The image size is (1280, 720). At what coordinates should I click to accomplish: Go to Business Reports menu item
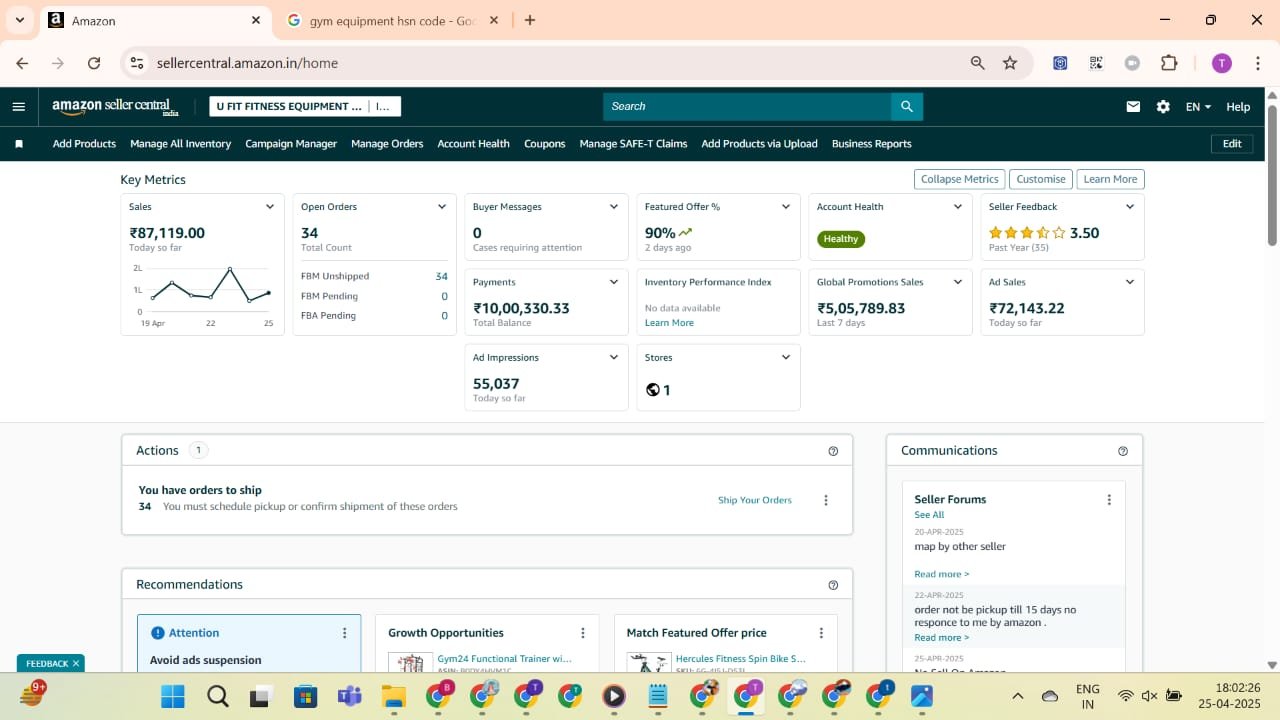pos(871,144)
